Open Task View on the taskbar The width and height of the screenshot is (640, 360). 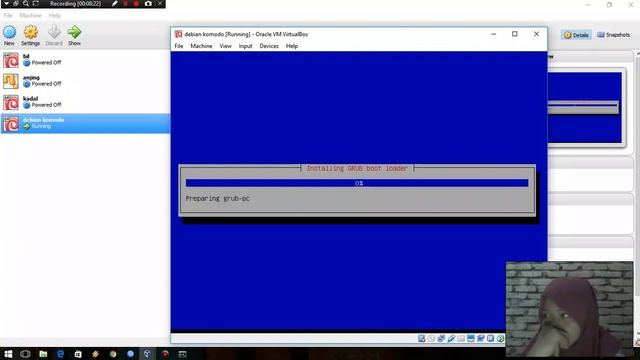25,354
